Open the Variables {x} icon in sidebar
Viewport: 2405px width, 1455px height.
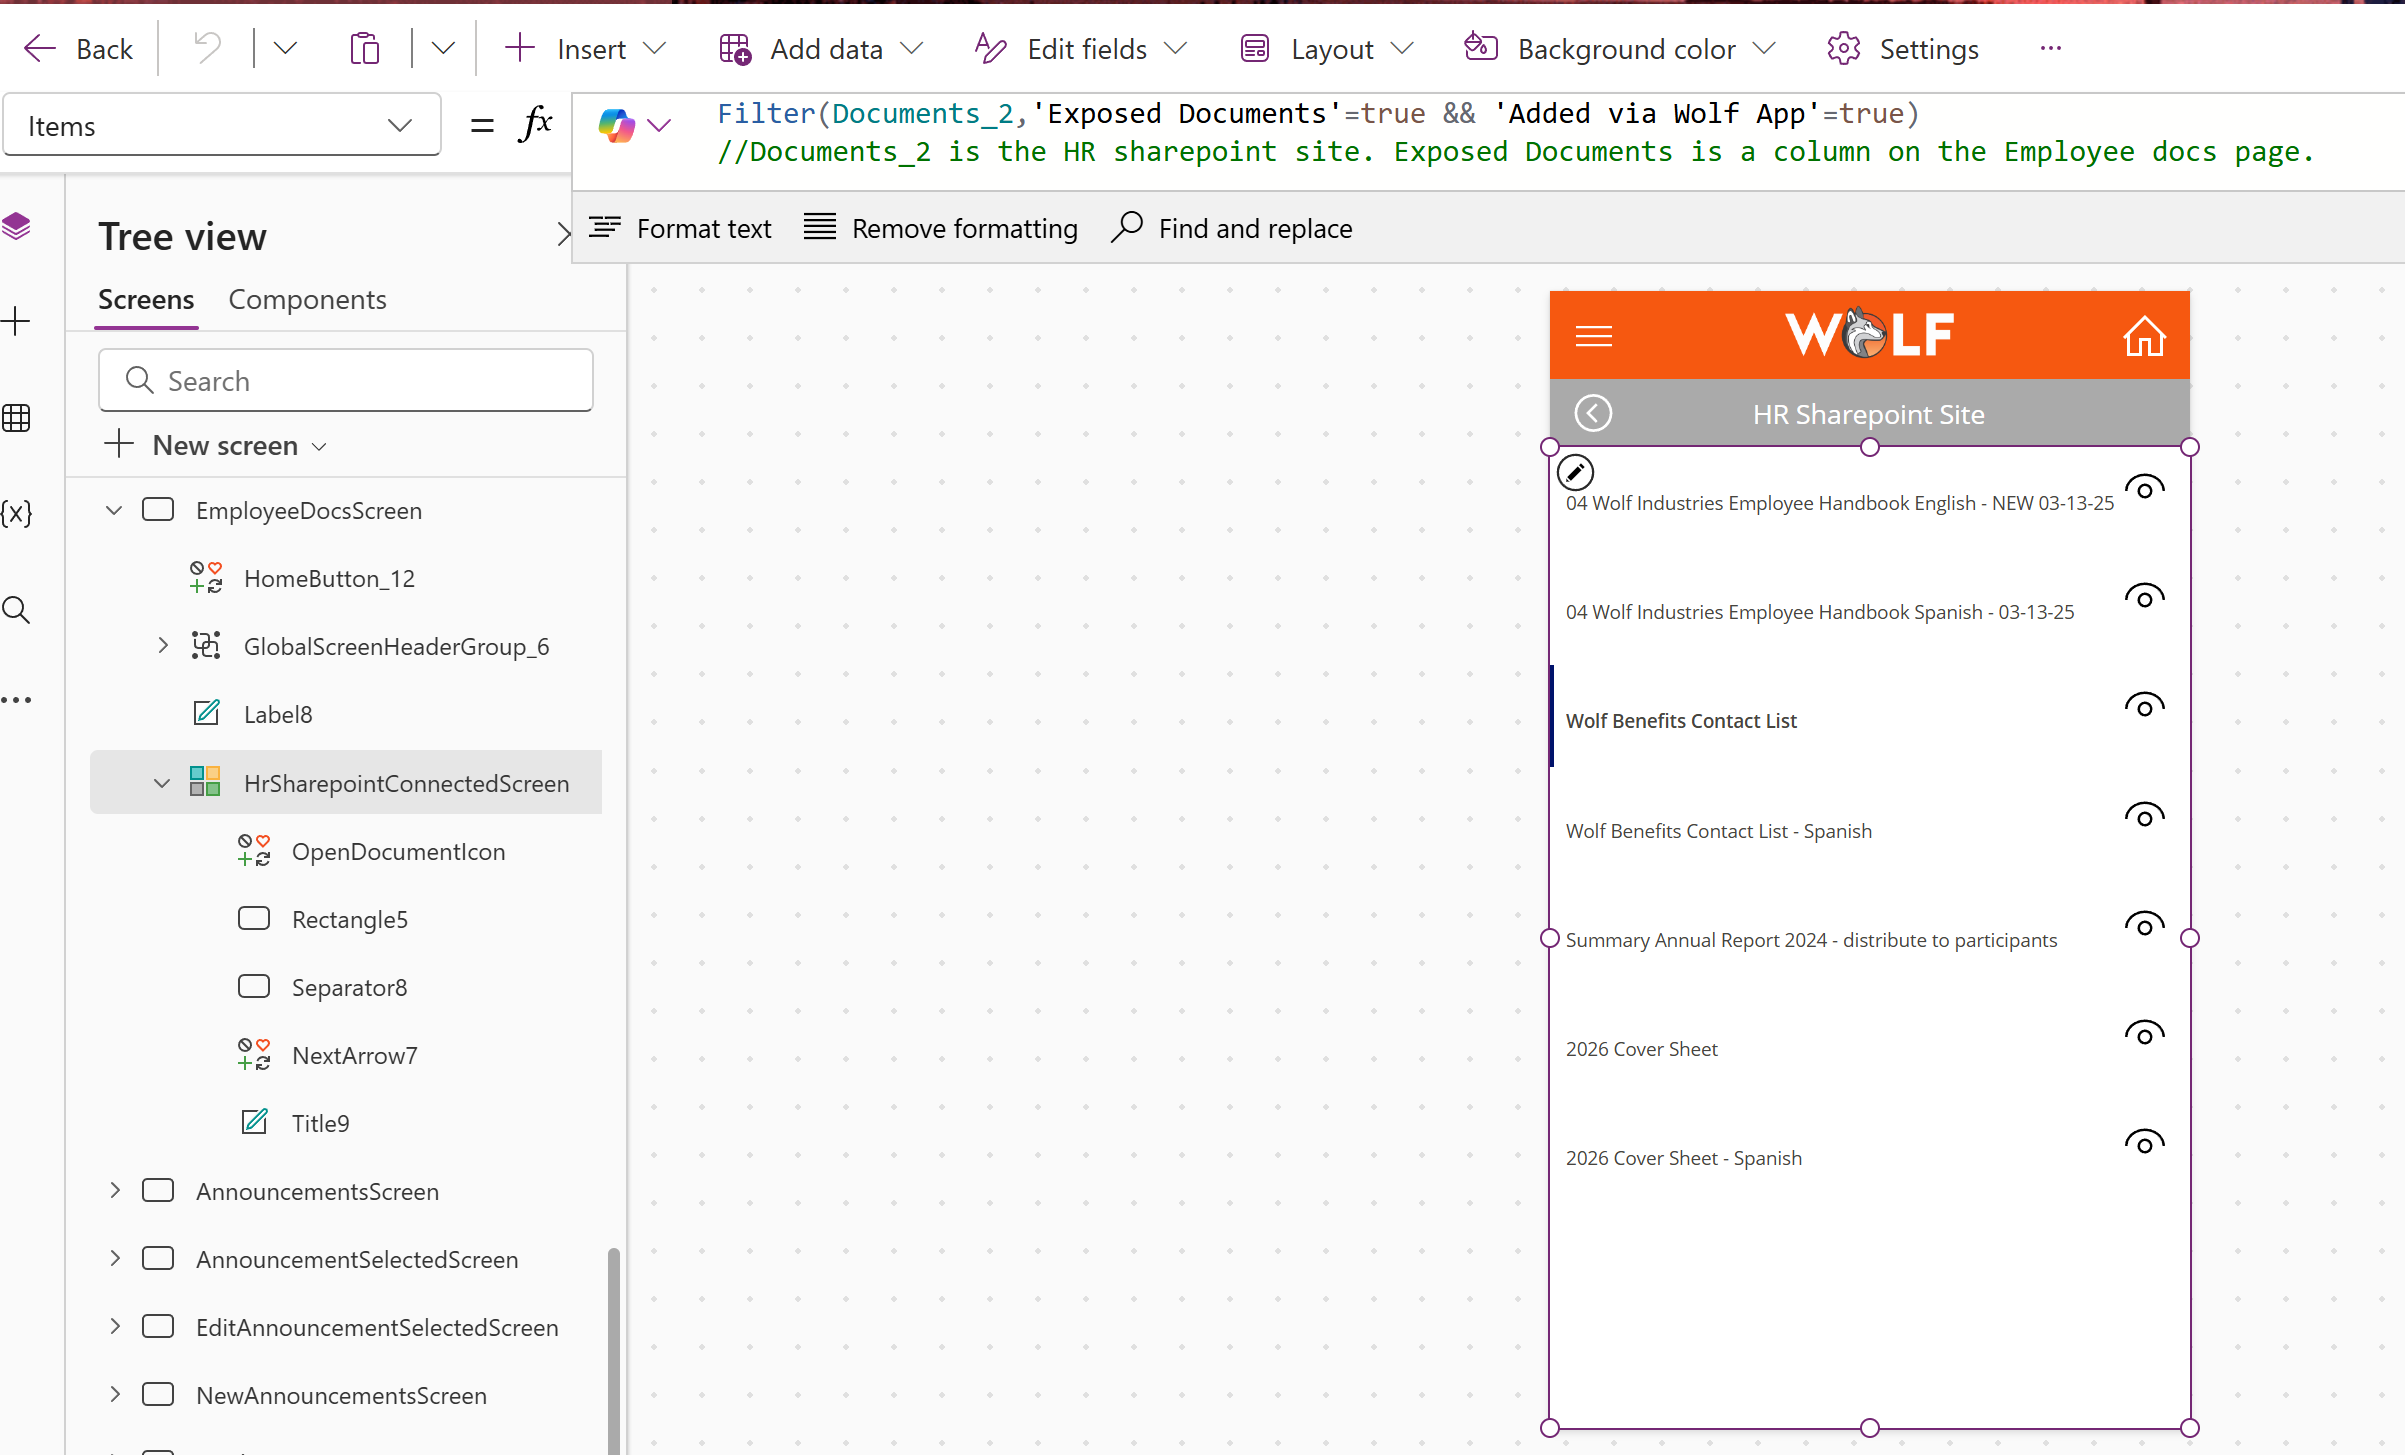[17, 513]
